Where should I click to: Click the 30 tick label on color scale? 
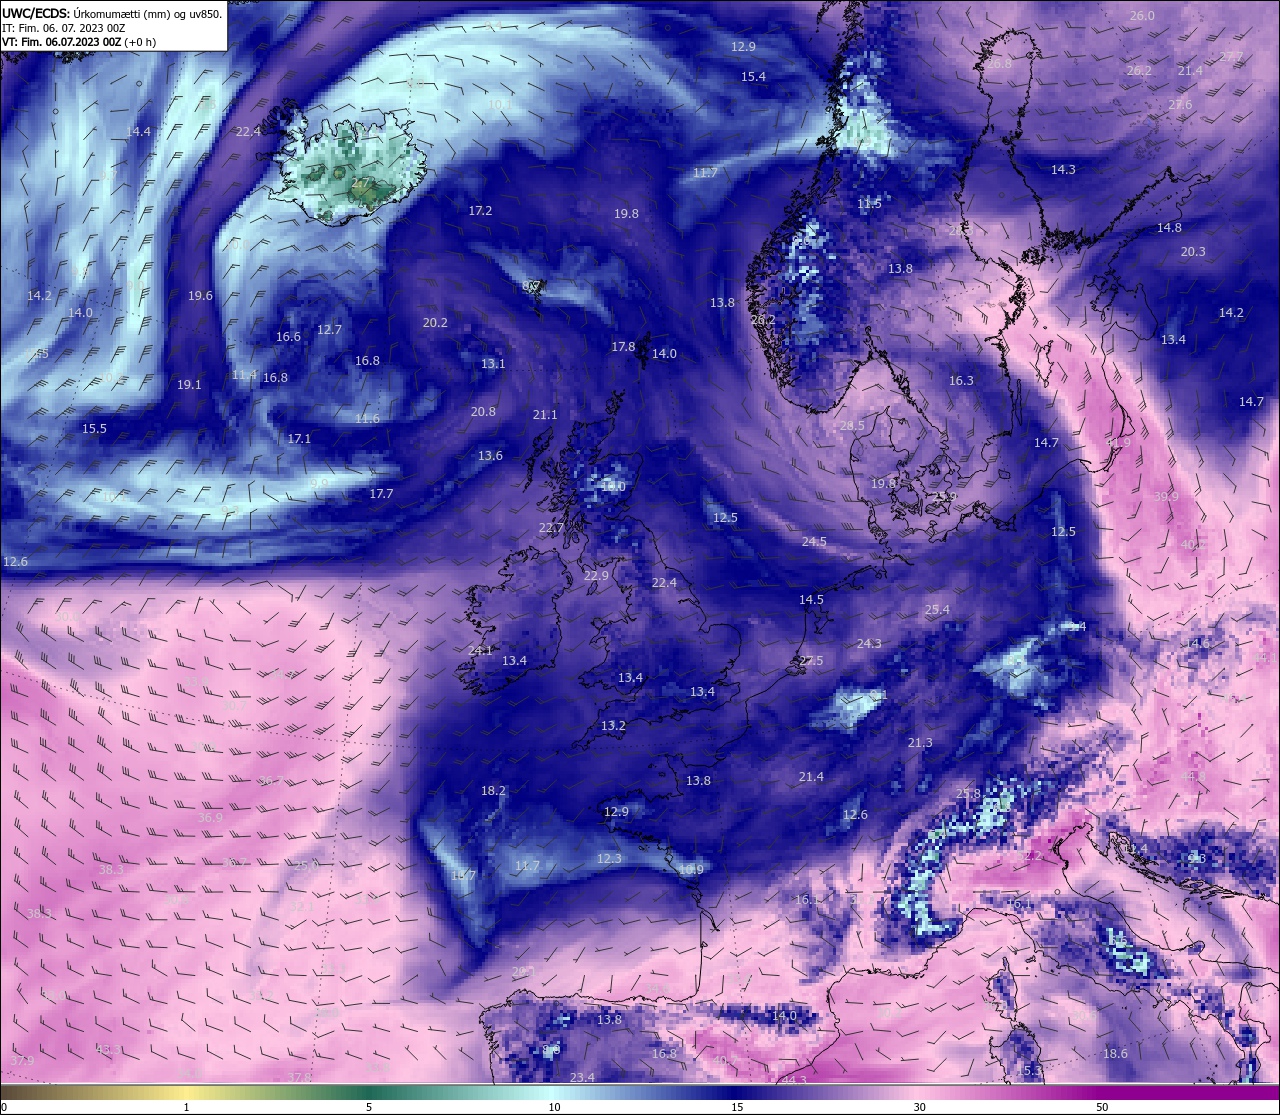(919, 1107)
